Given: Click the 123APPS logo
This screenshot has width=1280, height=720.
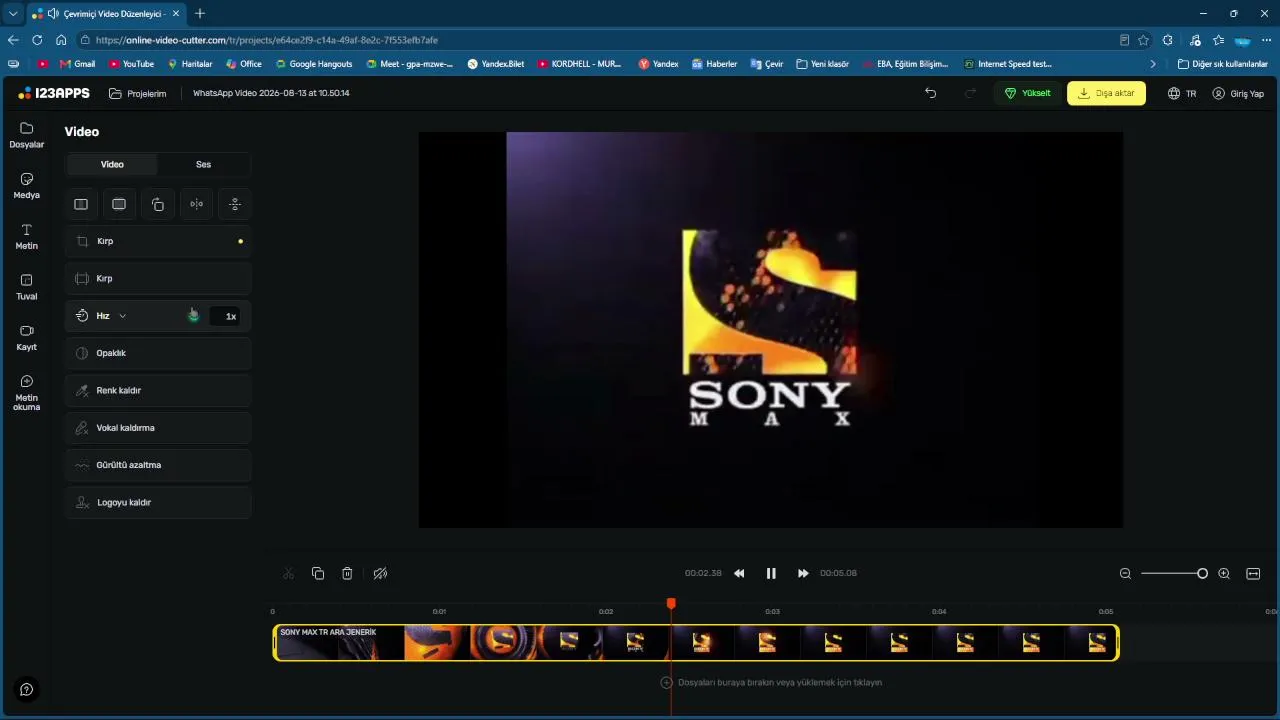Looking at the screenshot, I should point(54,93).
